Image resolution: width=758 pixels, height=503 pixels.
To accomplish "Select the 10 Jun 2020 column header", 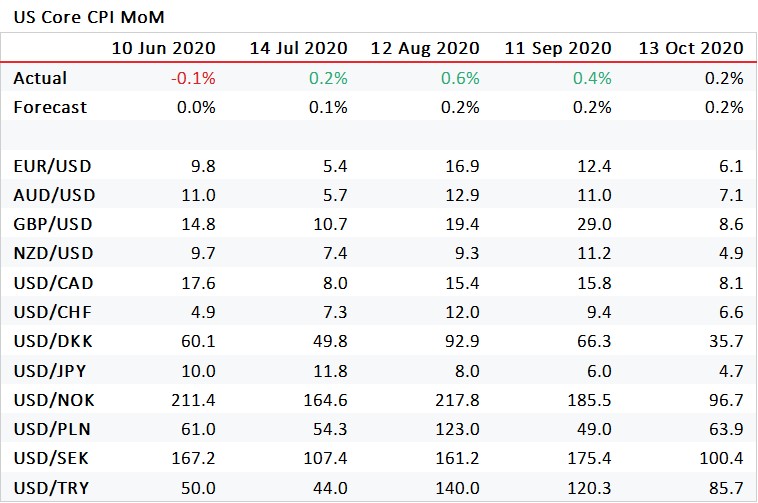I will (163, 48).
